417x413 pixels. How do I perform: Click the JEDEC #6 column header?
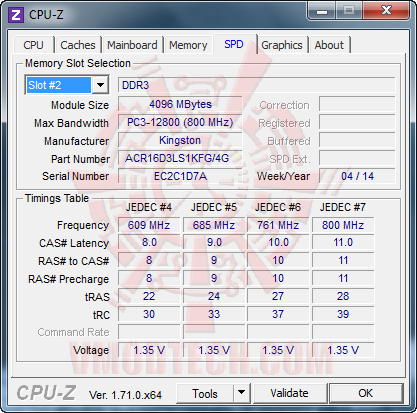tap(278, 207)
